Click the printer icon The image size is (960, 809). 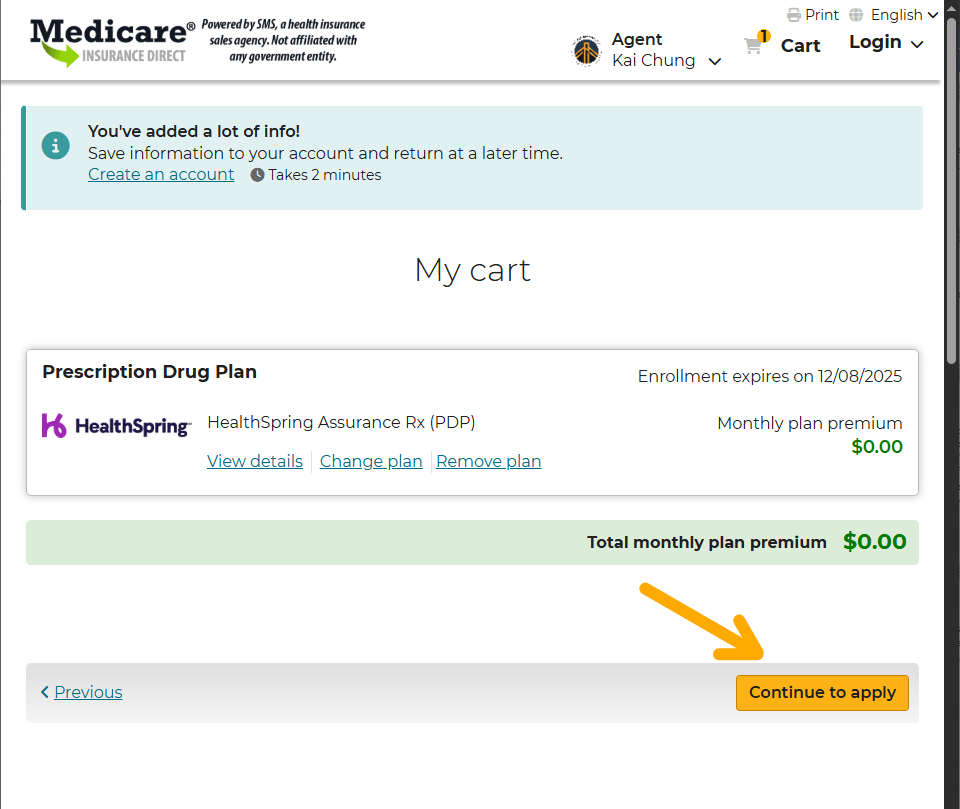pyautogui.click(x=794, y=15)
